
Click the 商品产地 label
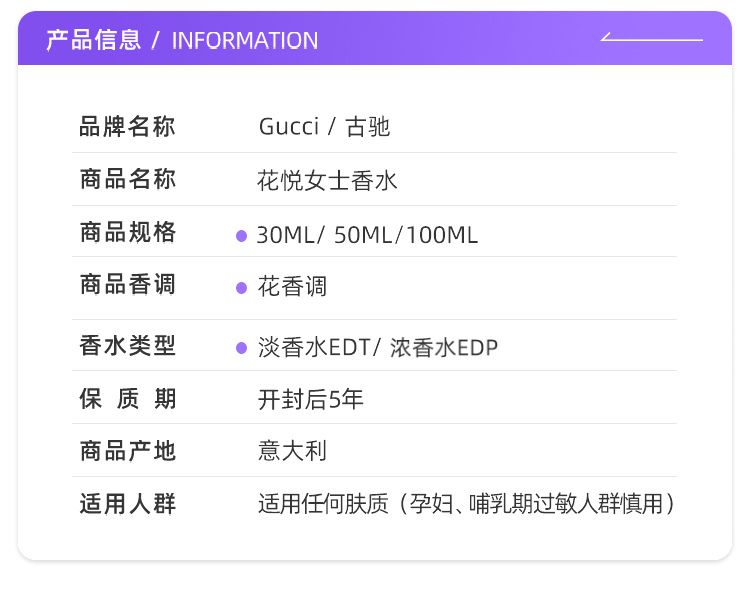pos(127,451)
